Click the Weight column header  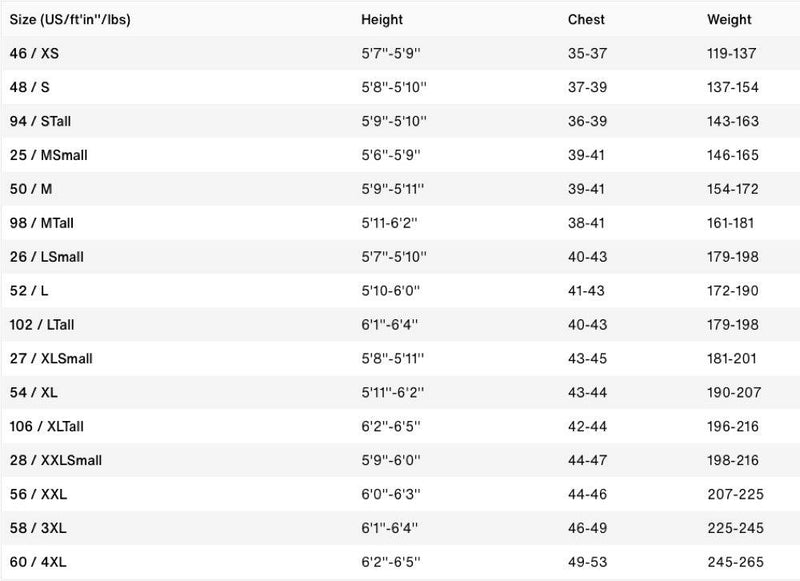pyautogui.click(x=730, y=19)
